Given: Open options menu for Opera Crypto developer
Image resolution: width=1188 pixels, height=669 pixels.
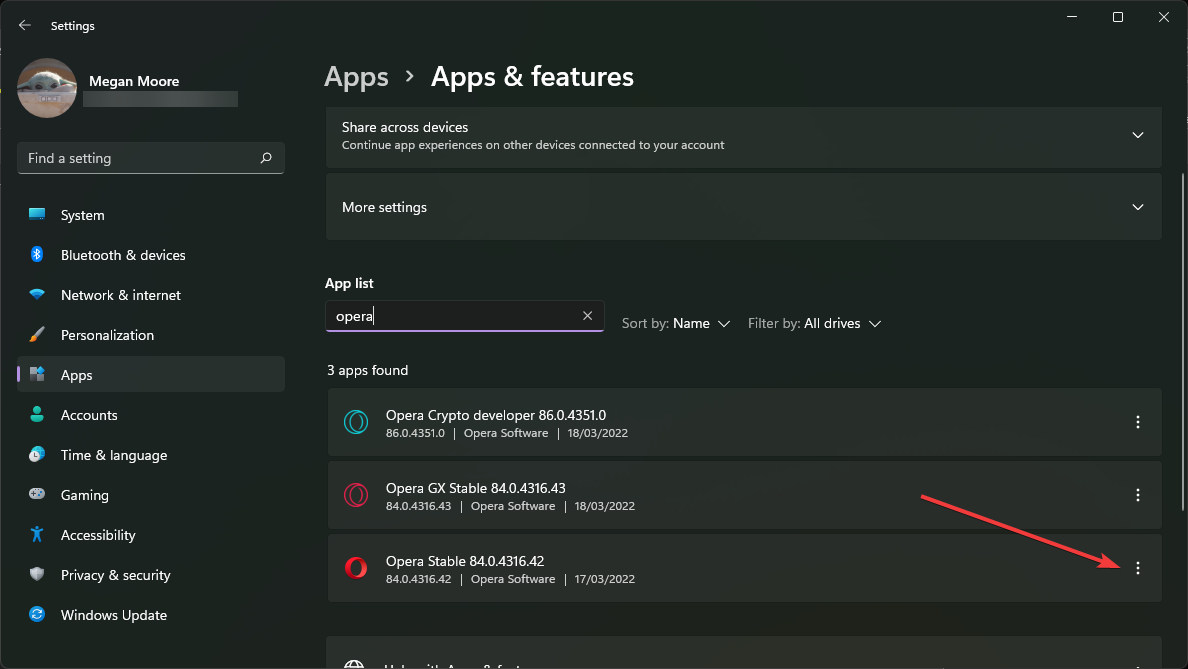Looking at the screenshot, I should pos(1137,423).
